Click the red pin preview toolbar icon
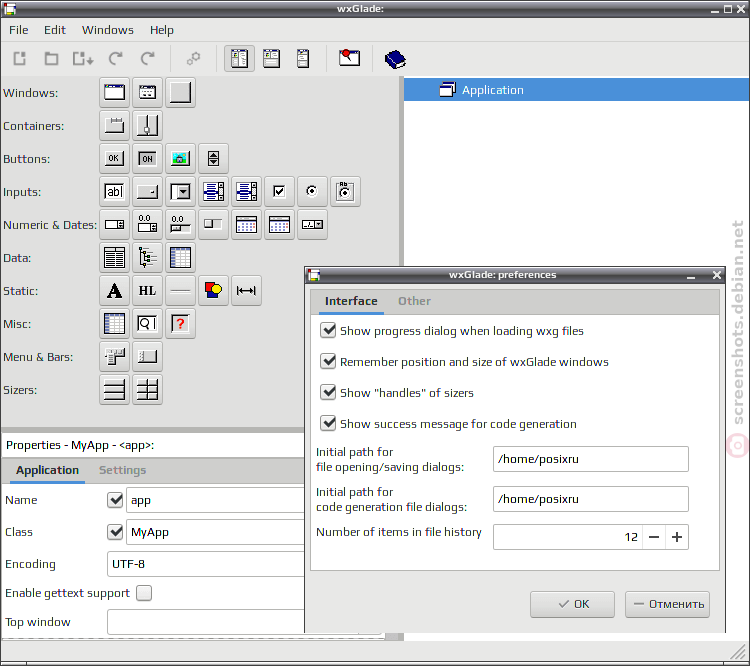 [x=350, y=58]
